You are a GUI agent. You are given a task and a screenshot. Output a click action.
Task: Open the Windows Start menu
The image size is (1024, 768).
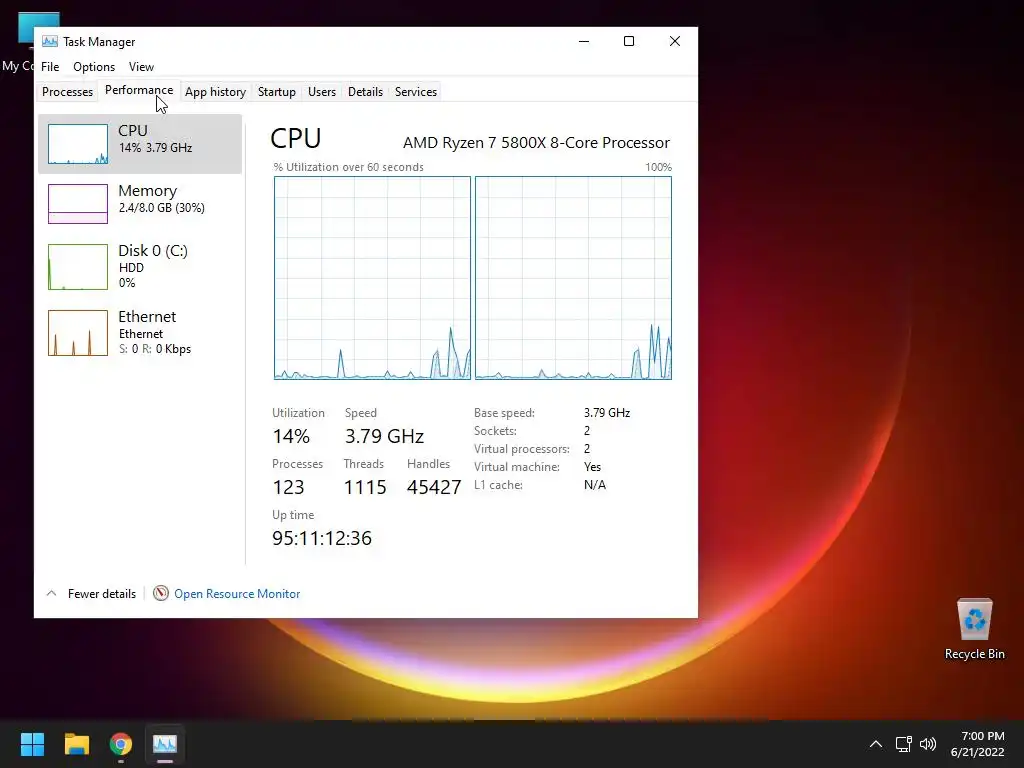click(x=32, y=744)
